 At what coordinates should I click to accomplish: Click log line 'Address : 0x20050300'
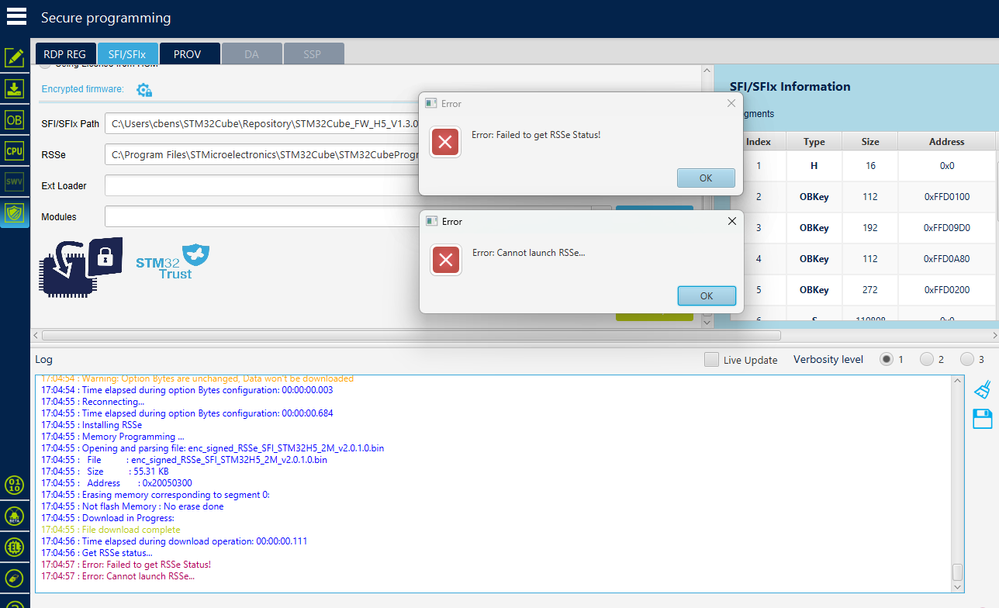(117, 483)
